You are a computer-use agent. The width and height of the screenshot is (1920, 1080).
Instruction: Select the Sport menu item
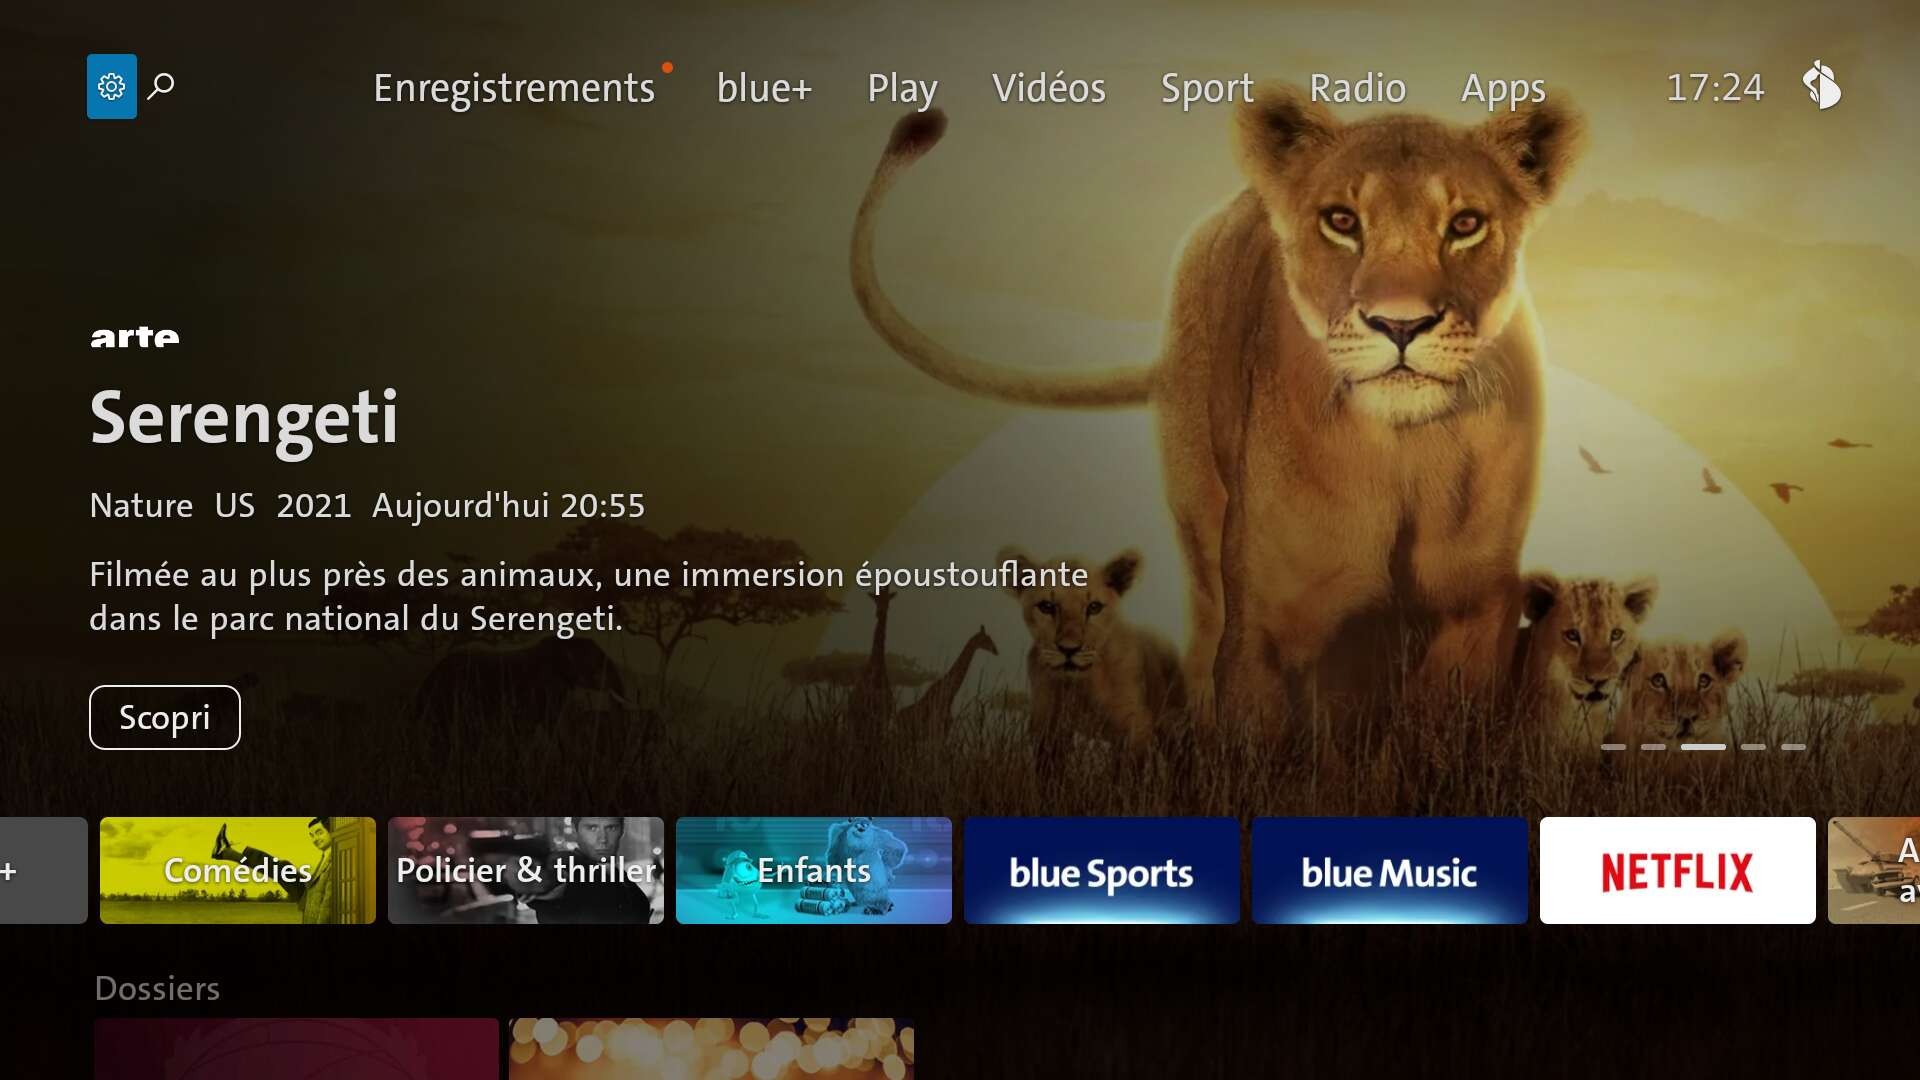1207,88
